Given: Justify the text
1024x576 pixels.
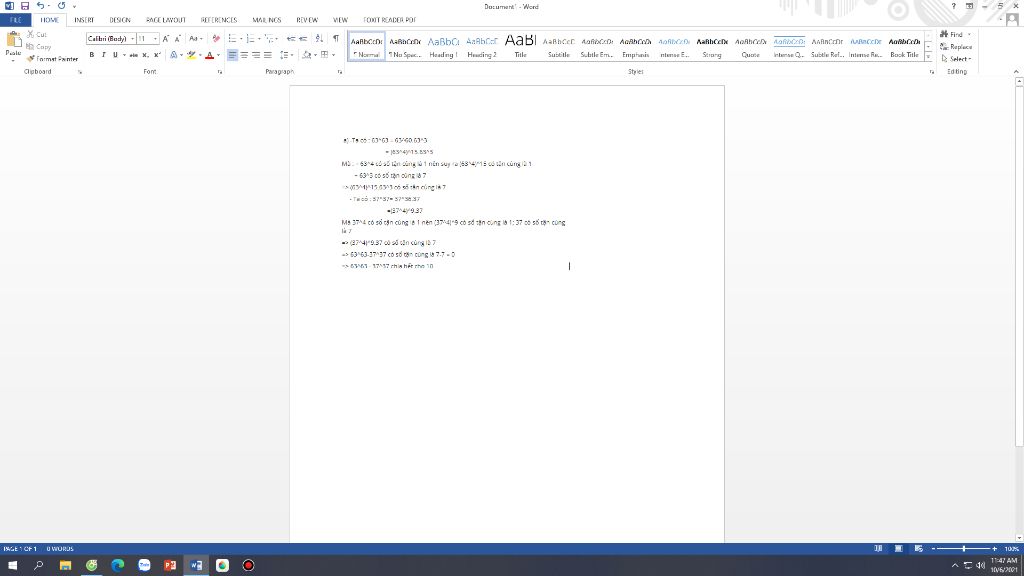Looking at the screenshot, I should click(268, 55).
